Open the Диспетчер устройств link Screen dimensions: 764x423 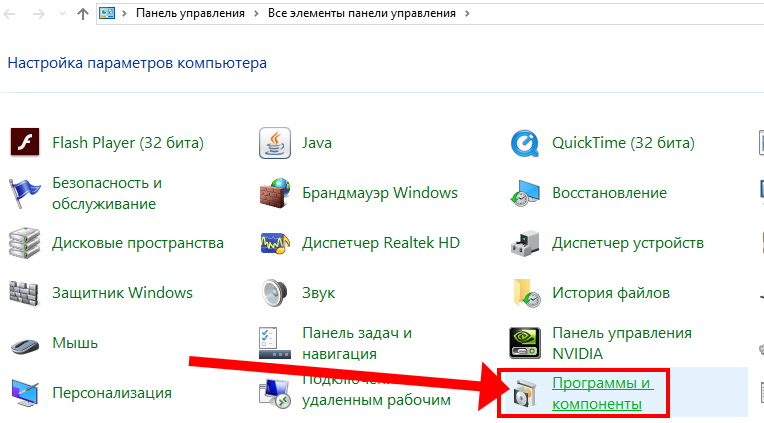point(628,243)
